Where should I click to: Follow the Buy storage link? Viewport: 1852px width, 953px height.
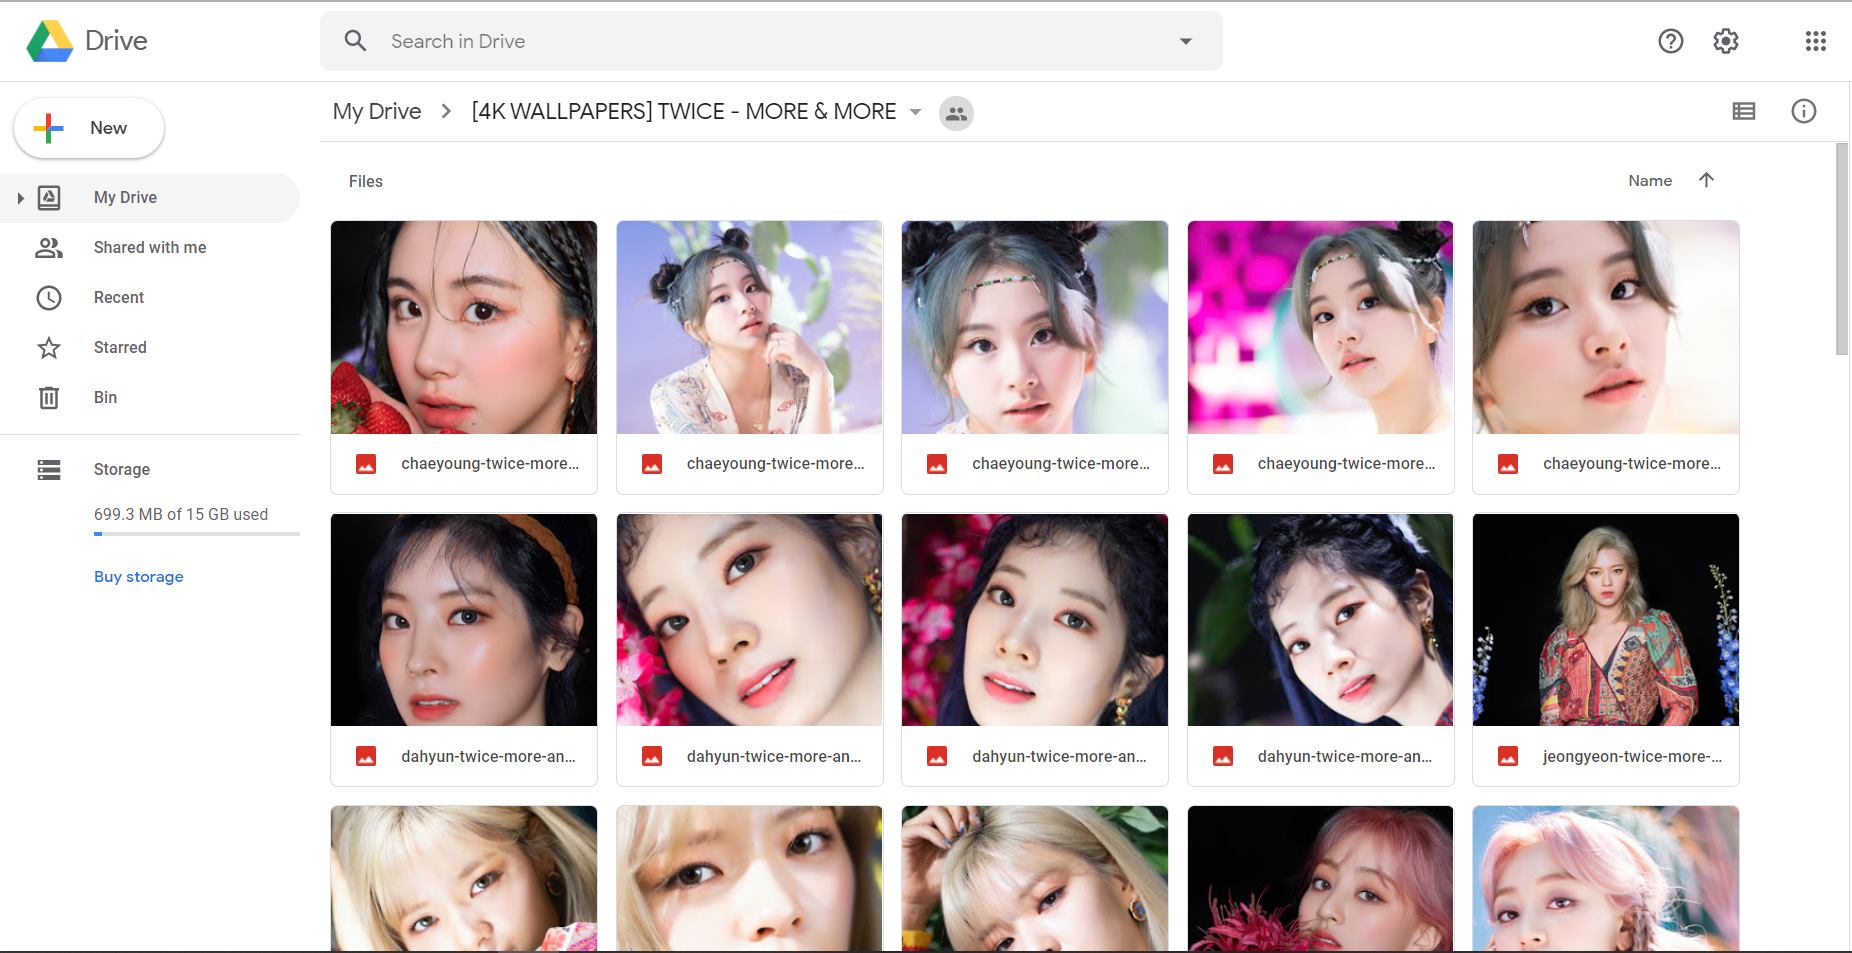[139, 577]
